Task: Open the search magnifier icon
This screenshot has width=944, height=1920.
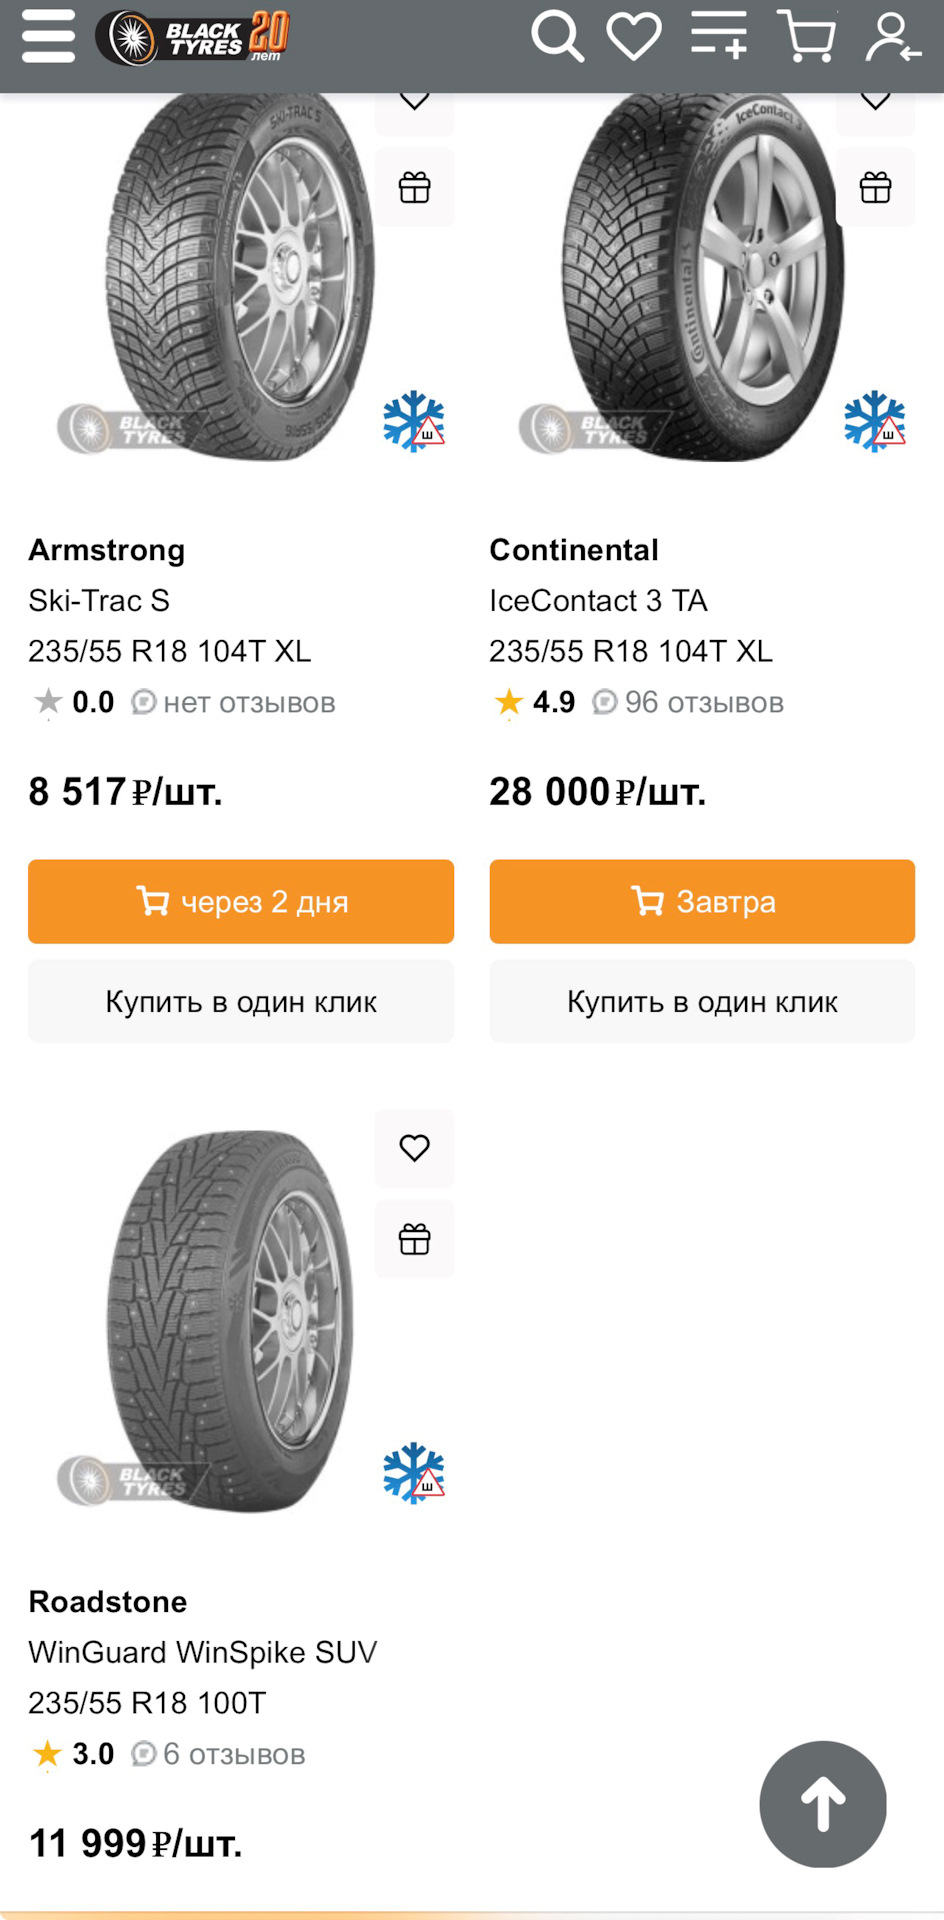Action: point(557,37)
